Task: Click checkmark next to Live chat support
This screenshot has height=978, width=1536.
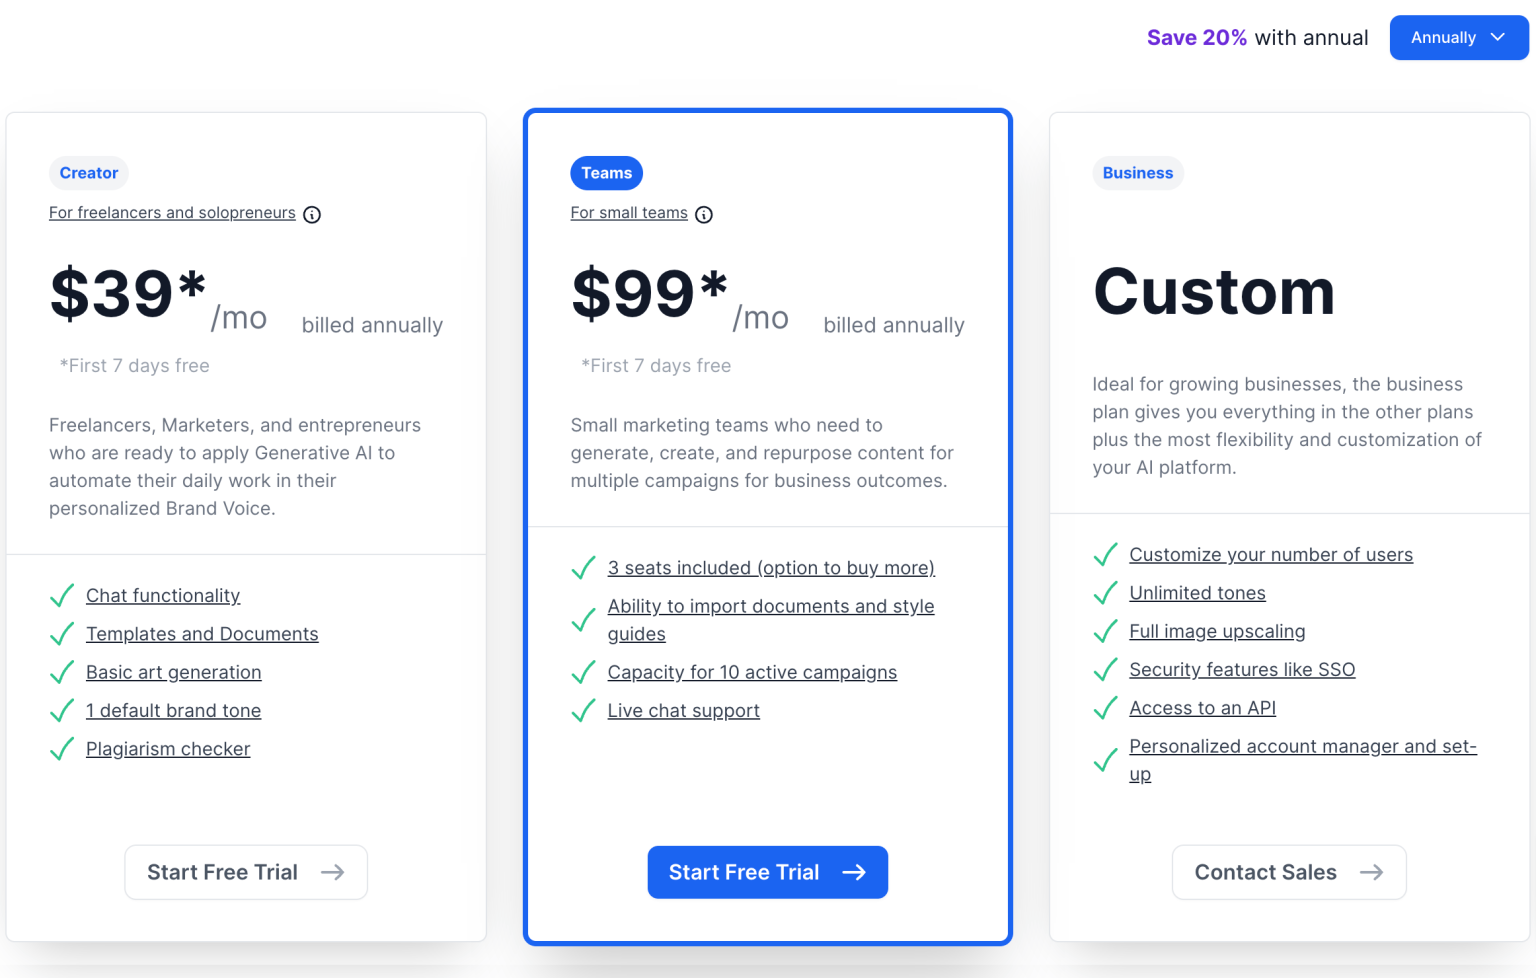Action: tap(583, 711)
